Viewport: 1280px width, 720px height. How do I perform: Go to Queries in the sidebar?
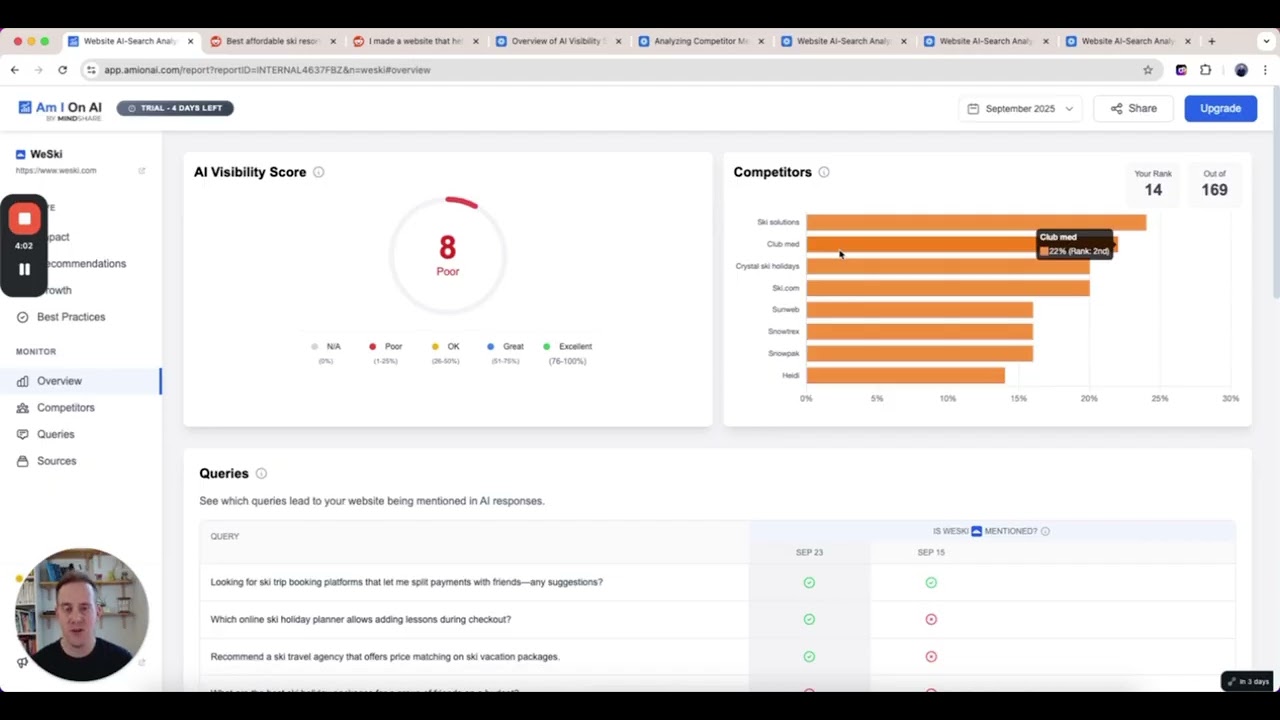[x=56, y=434]
